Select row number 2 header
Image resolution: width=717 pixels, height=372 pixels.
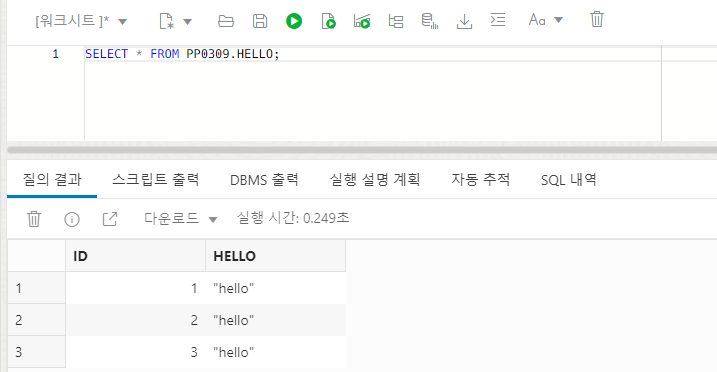37,320
